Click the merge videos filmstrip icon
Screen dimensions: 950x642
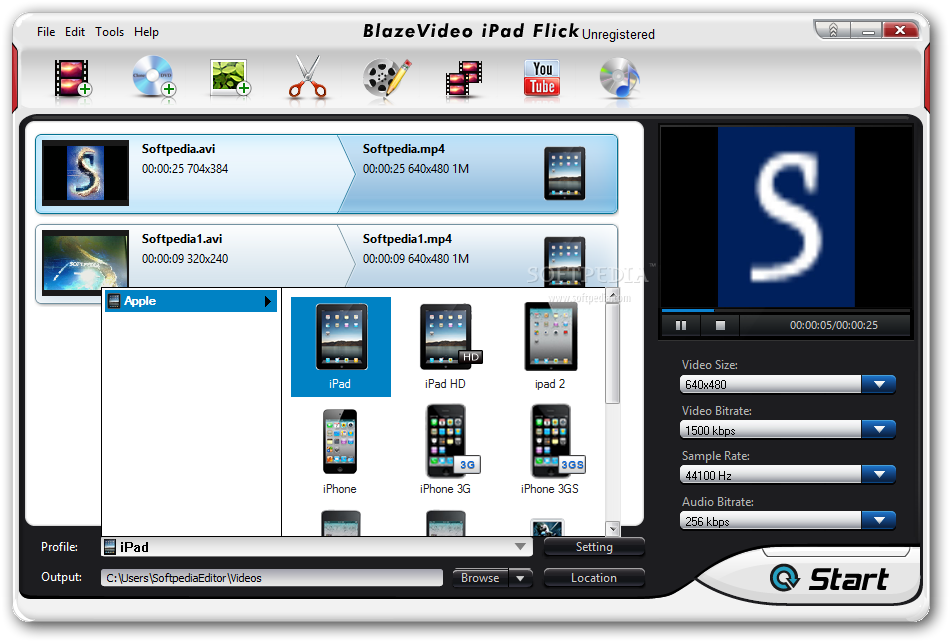[463, 78]
